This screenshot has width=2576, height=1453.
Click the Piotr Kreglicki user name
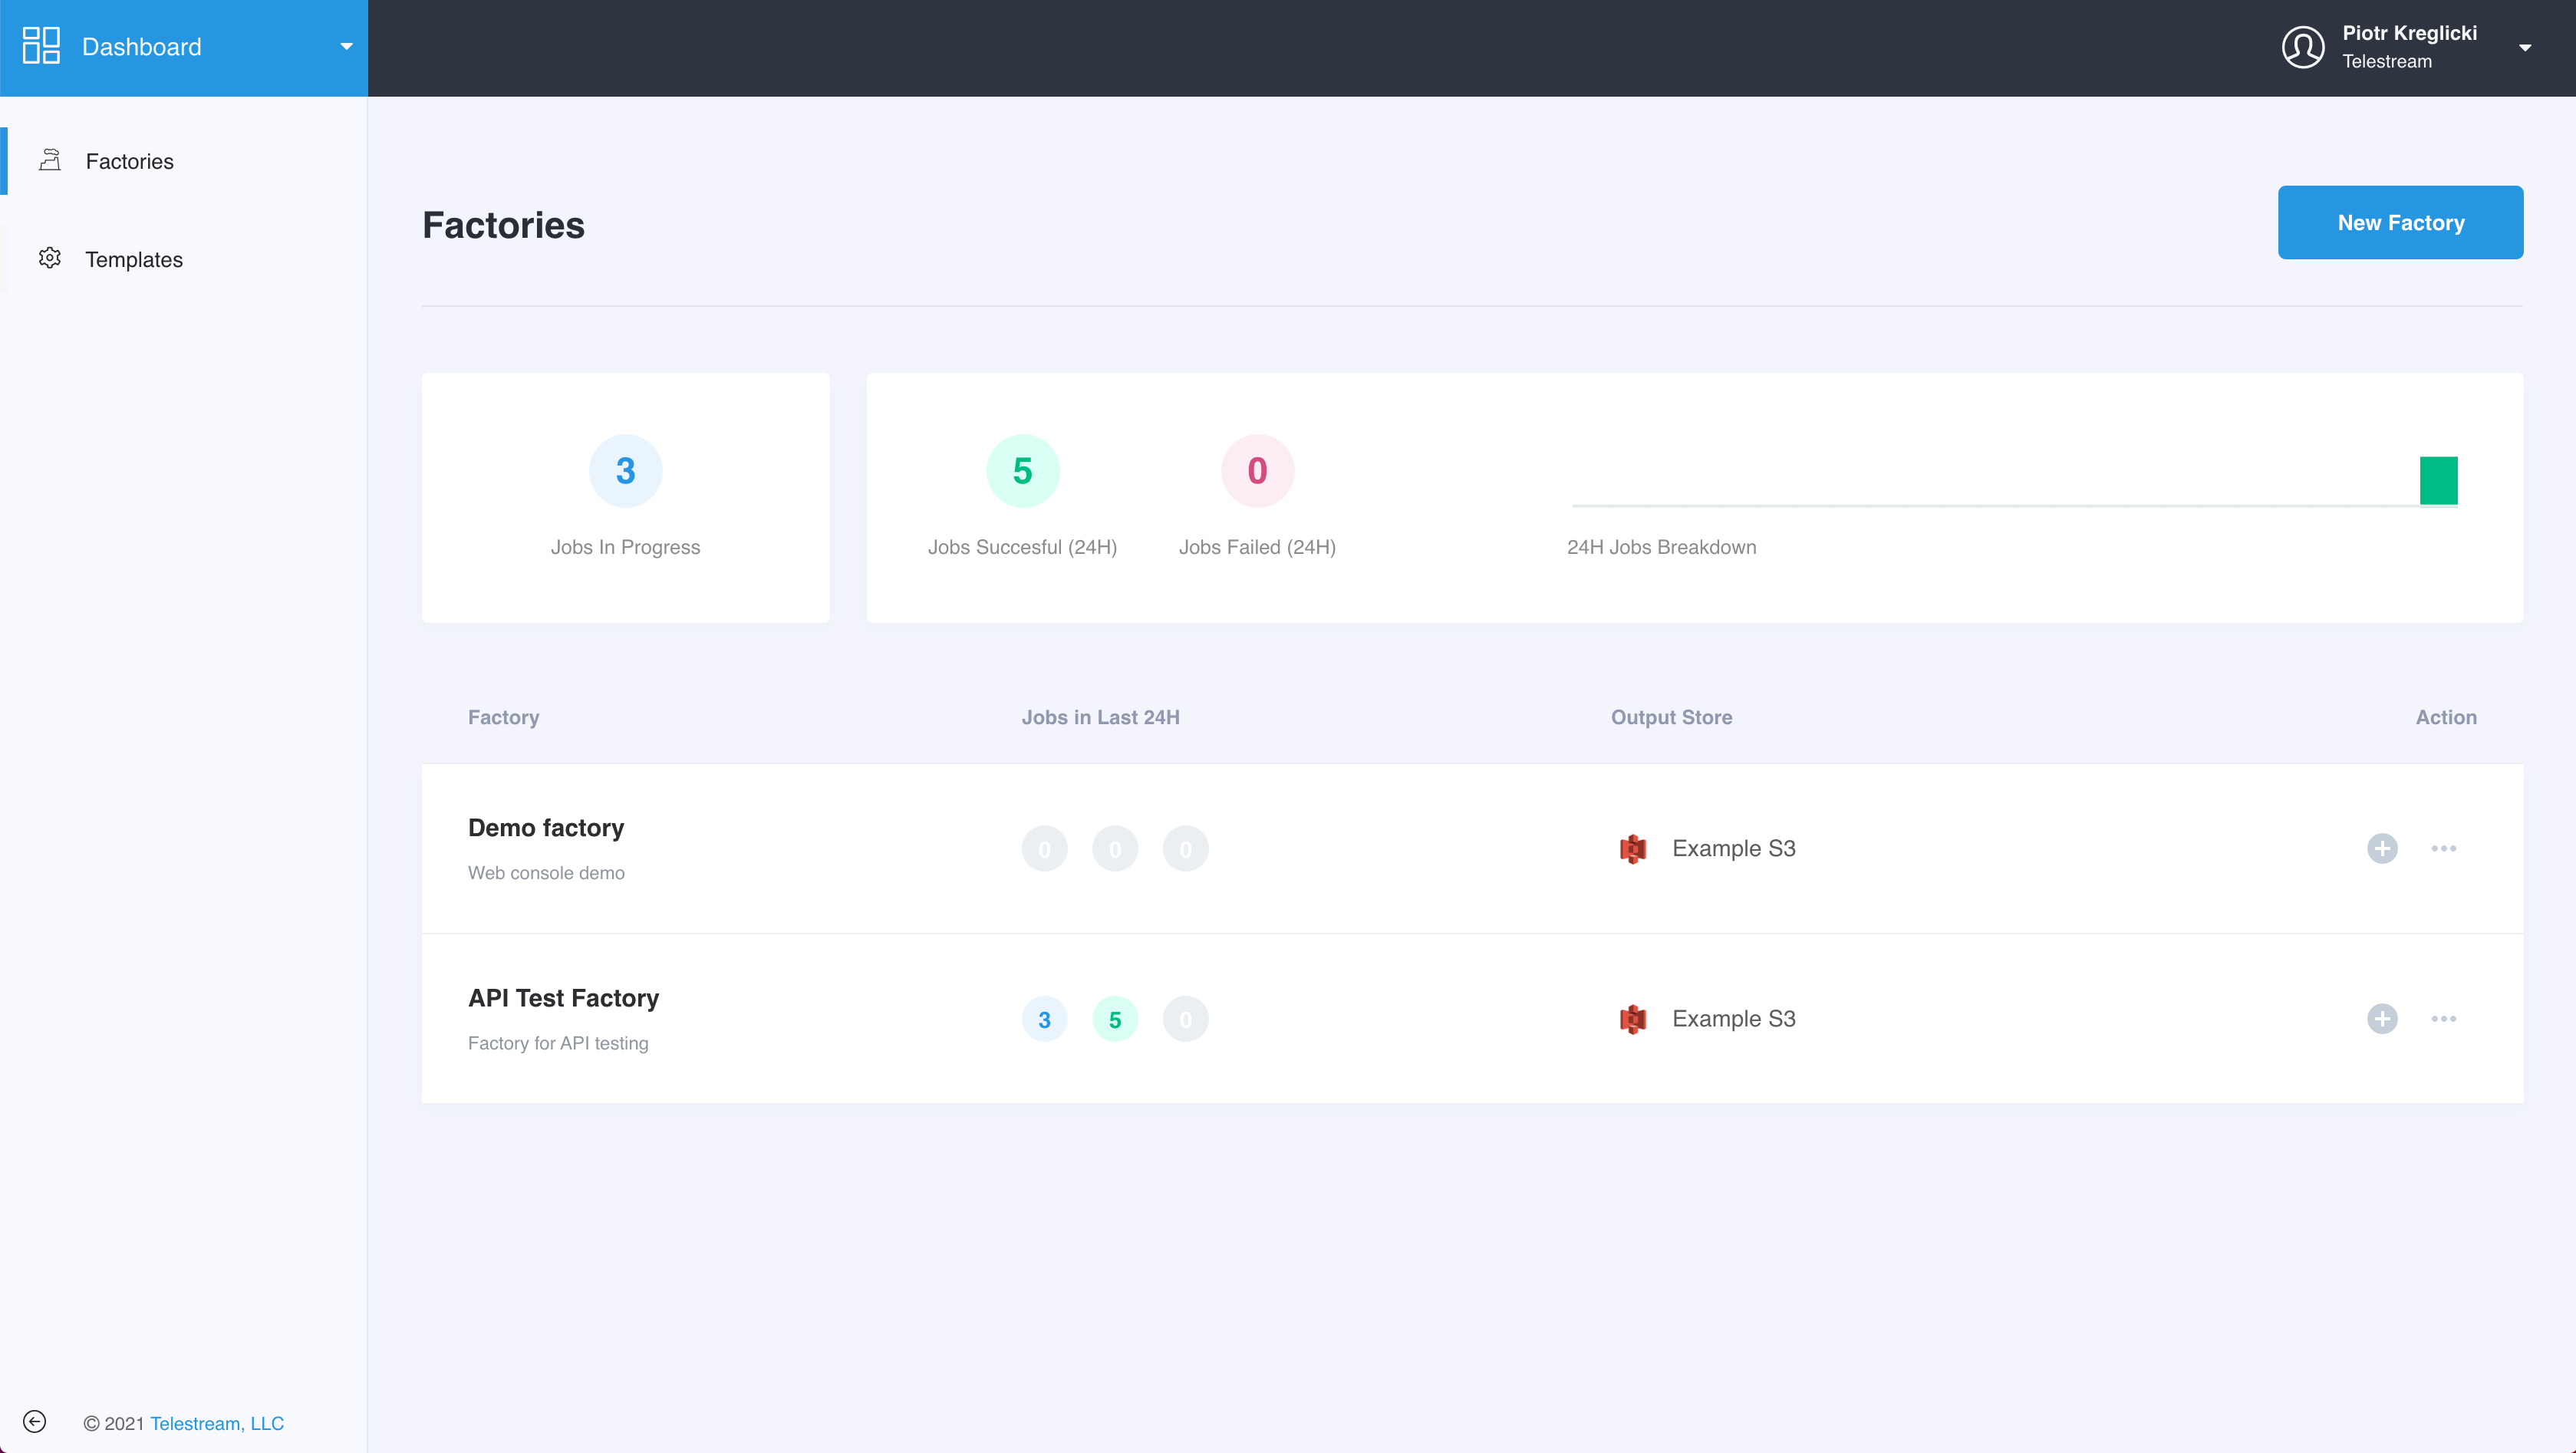pyautogui.click(x=2409, y=33)
